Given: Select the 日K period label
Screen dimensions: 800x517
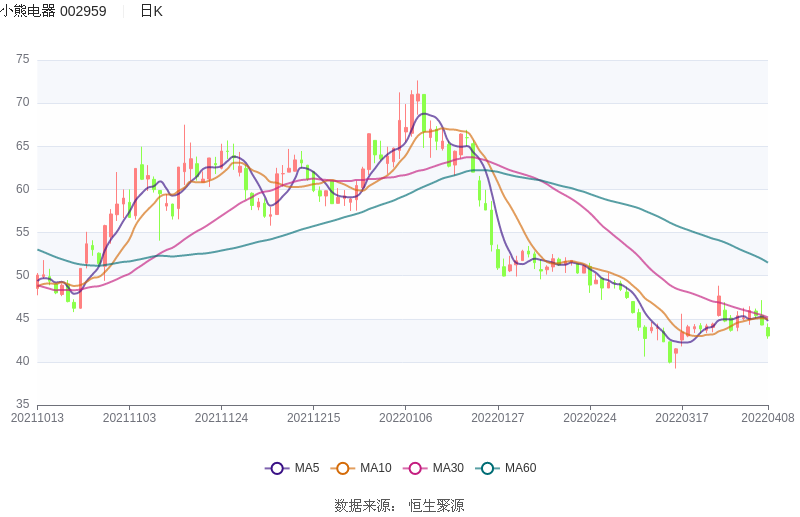Looking at the screenshot, I should click(151, 11).
